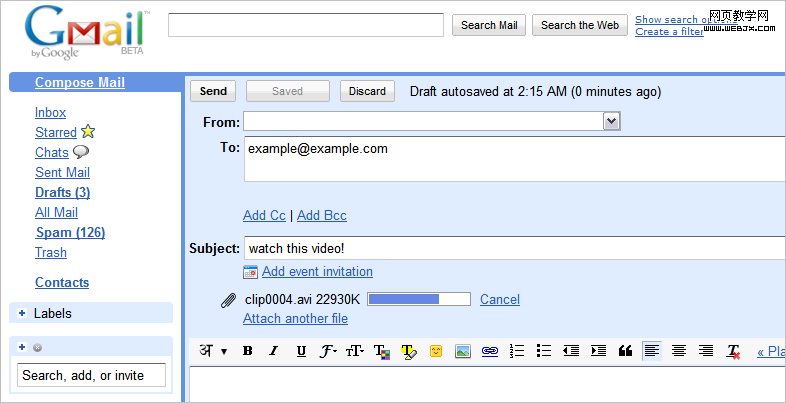
Task: Click in the Subject field
Action: click(x=510, y=248)
